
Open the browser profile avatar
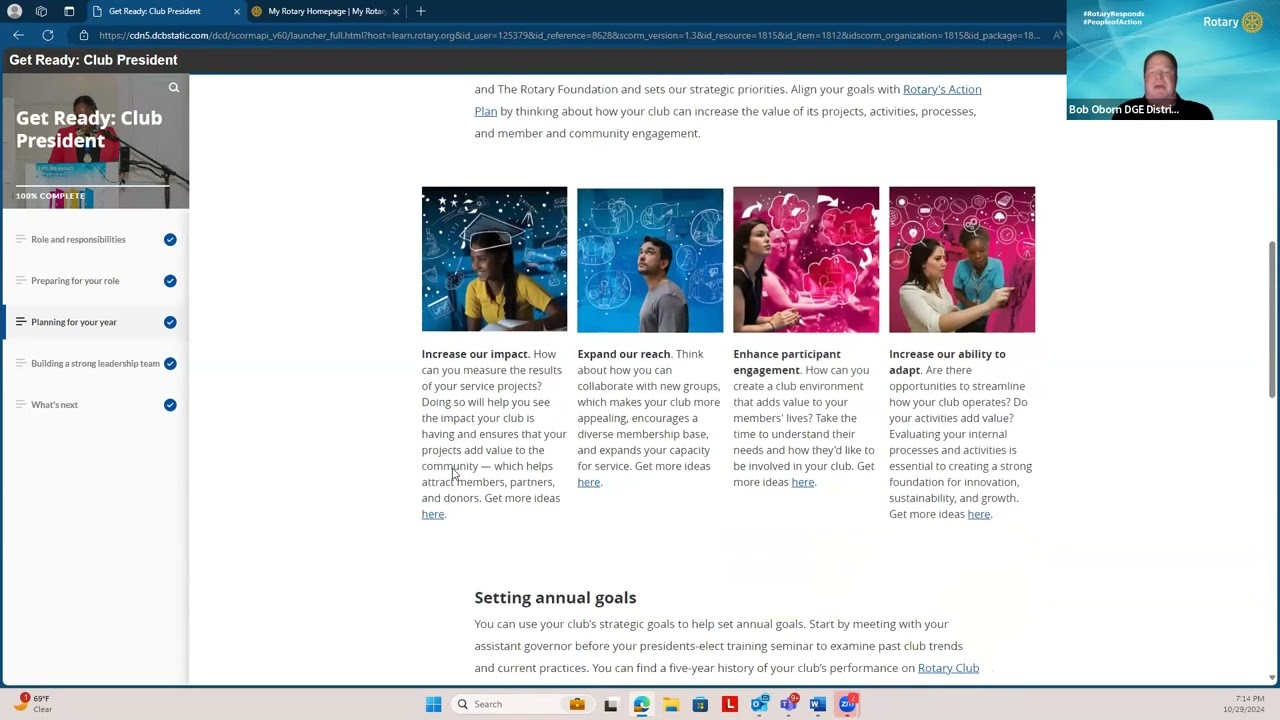coord(14,11)
